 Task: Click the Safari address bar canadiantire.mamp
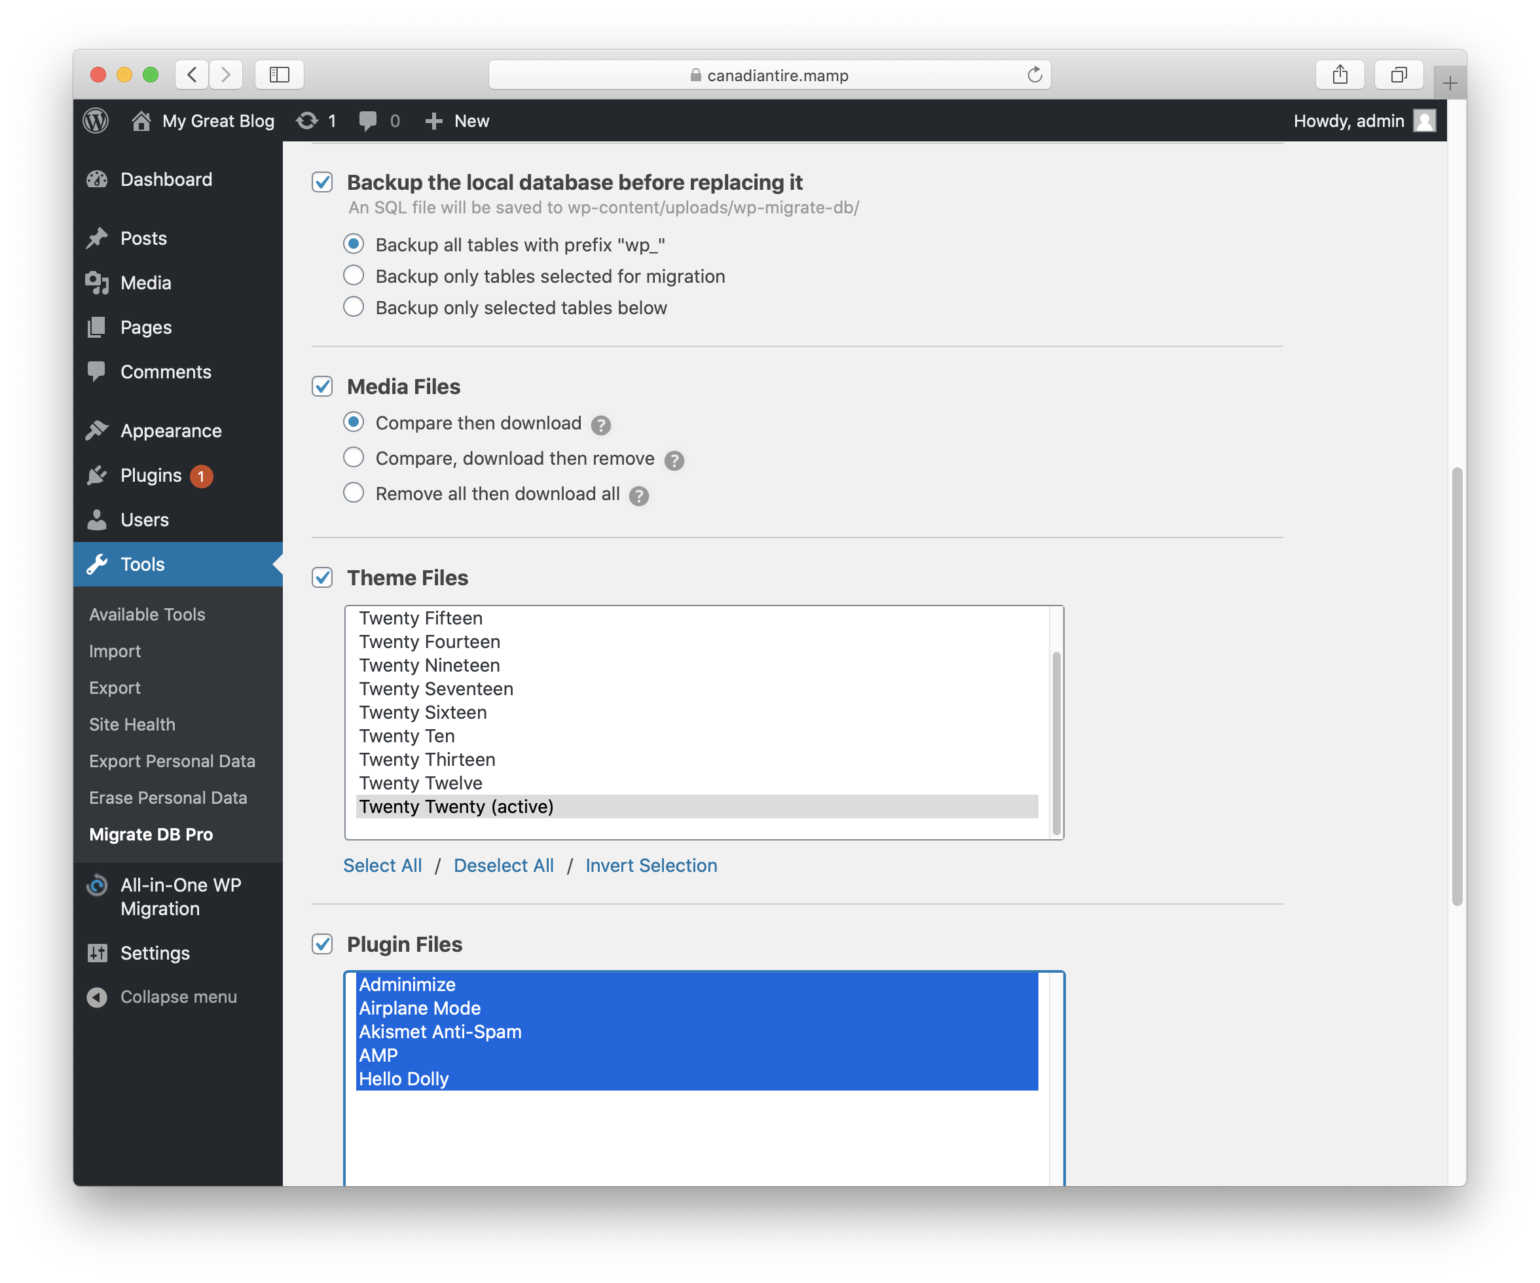tap(770, 75)
